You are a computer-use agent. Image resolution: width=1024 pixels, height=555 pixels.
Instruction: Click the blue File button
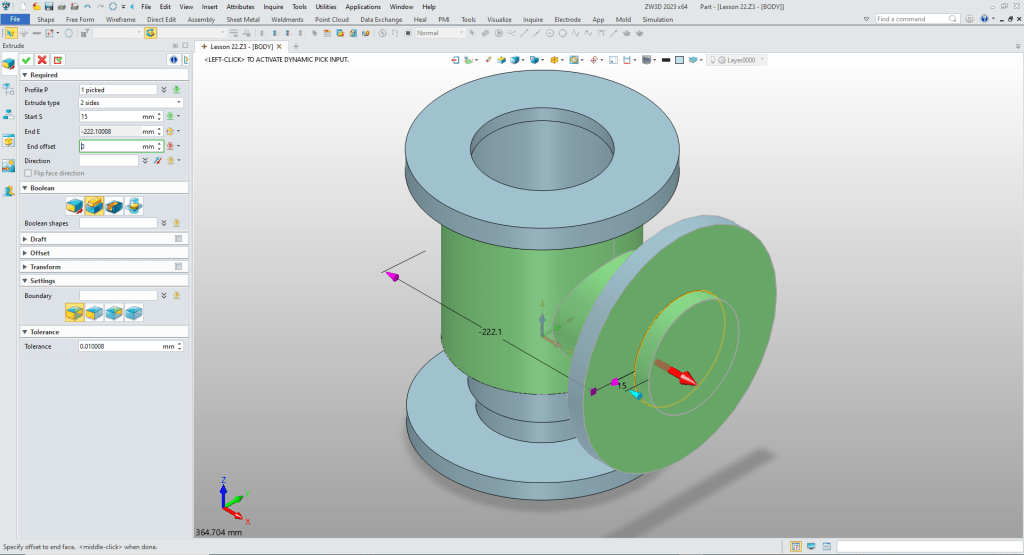point(16,19)
